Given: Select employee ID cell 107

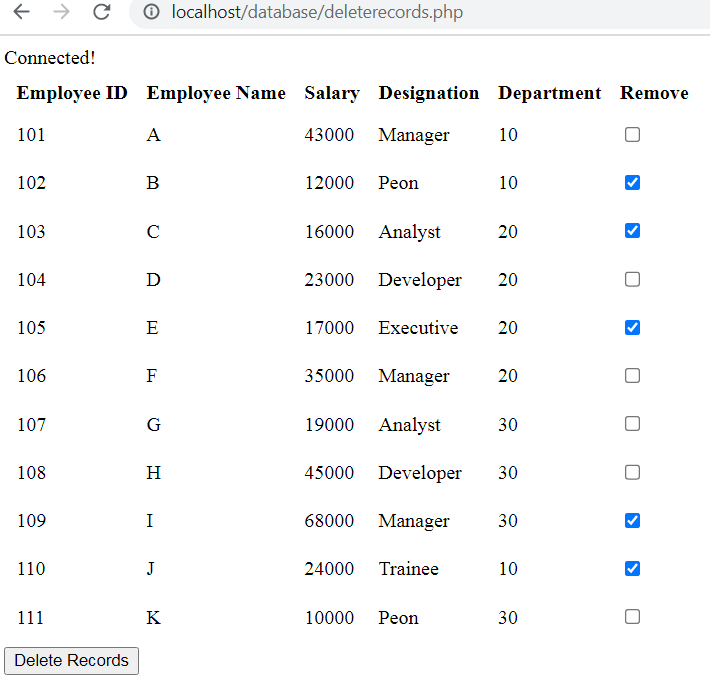Looking at the screenshot, I should click(x=31, y=424).
